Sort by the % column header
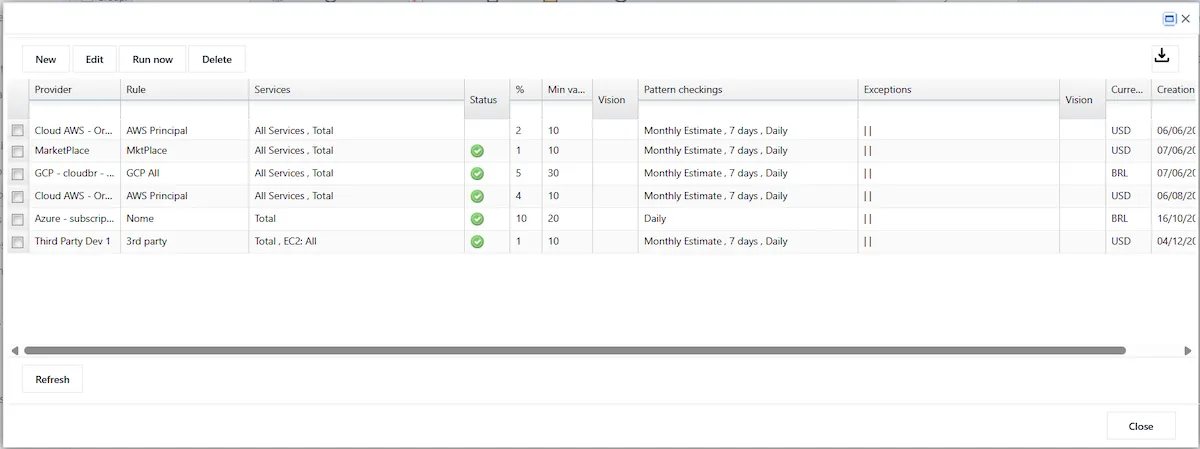Image resolution: width=1200 pixels, height=449 pixels. click(526, 90)
